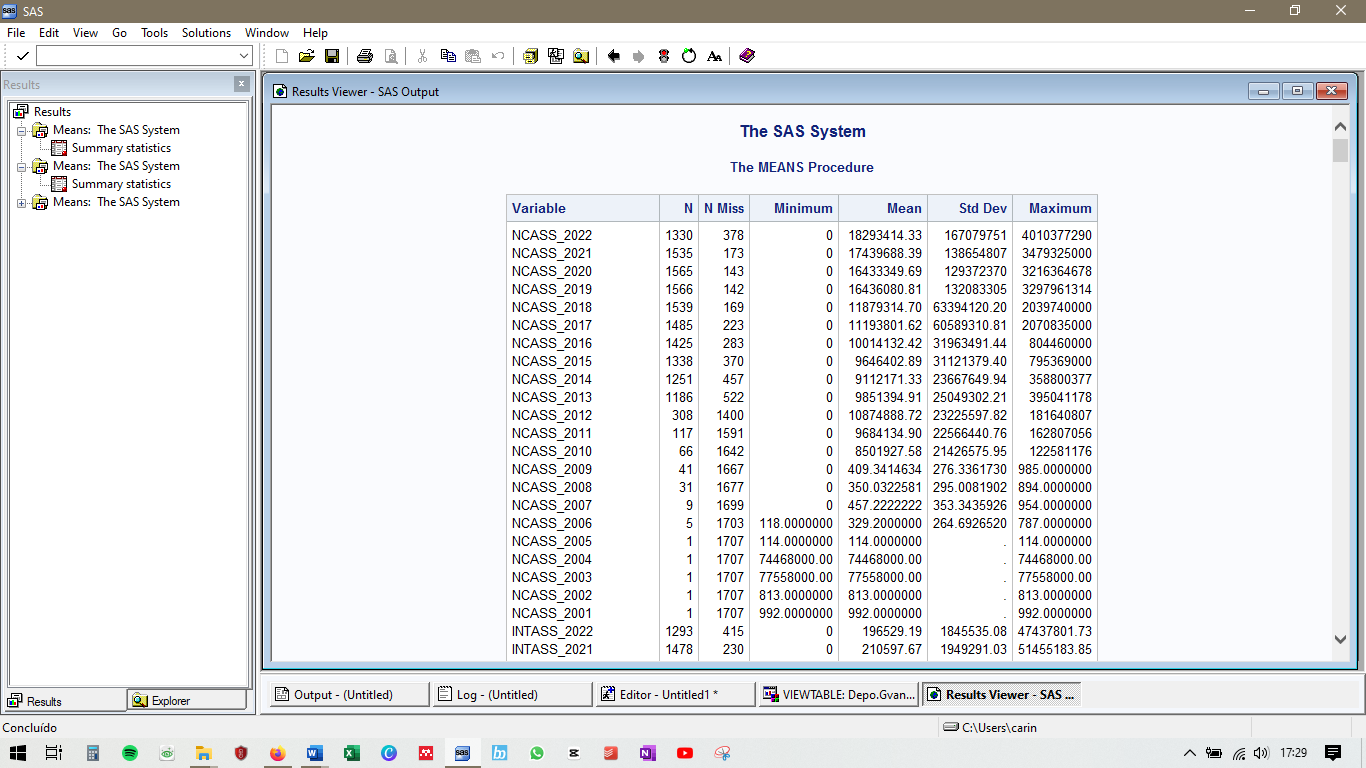This screenshot has width=1366, height=768.
Task: Click the Copy toolbar icon
Action: [x=446, y=56]
